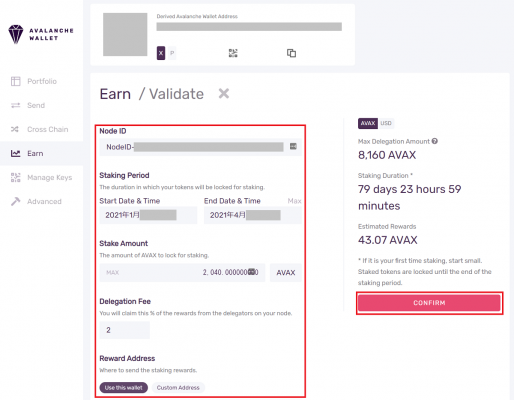Open the Start Date & Time picker
Viewport: 514px width, 400px height.
click(148, 215)
